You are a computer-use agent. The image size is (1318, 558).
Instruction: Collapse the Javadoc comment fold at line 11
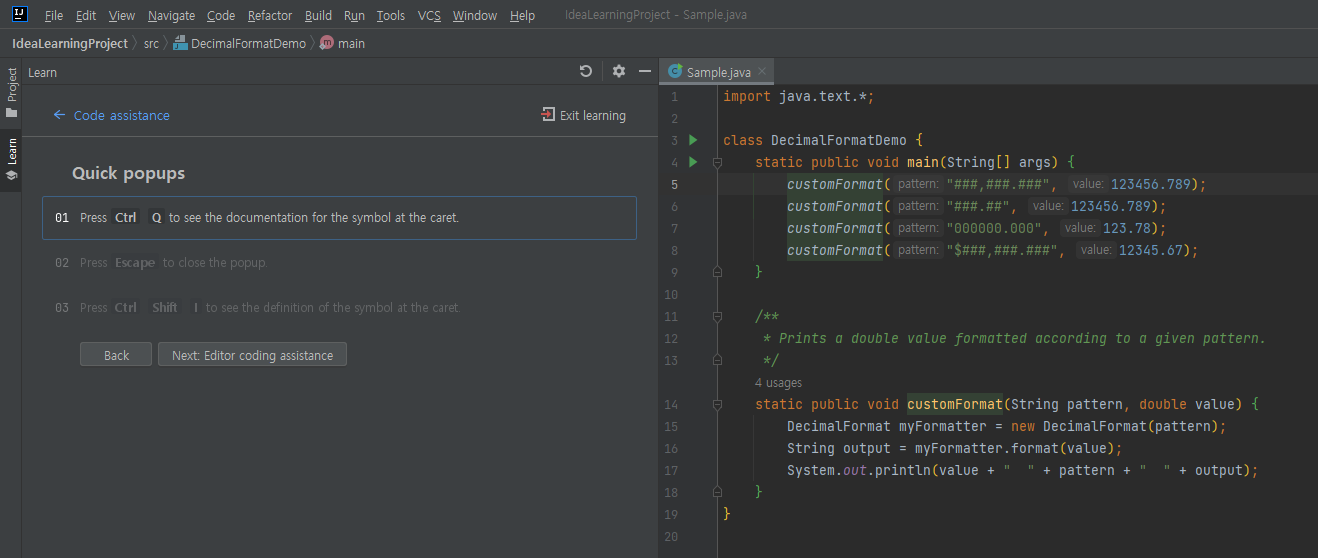click(717, 316)
